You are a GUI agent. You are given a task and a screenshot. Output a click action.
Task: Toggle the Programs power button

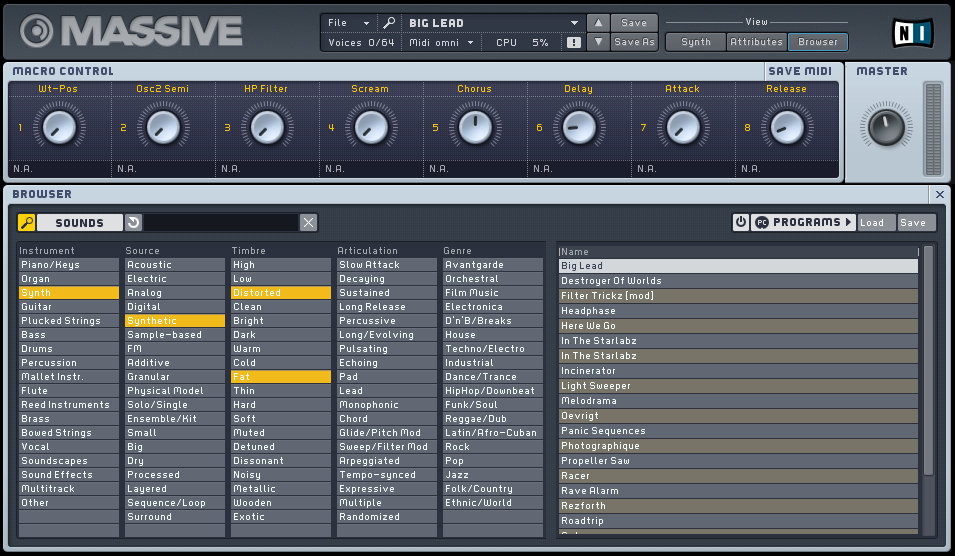point(741,222)
